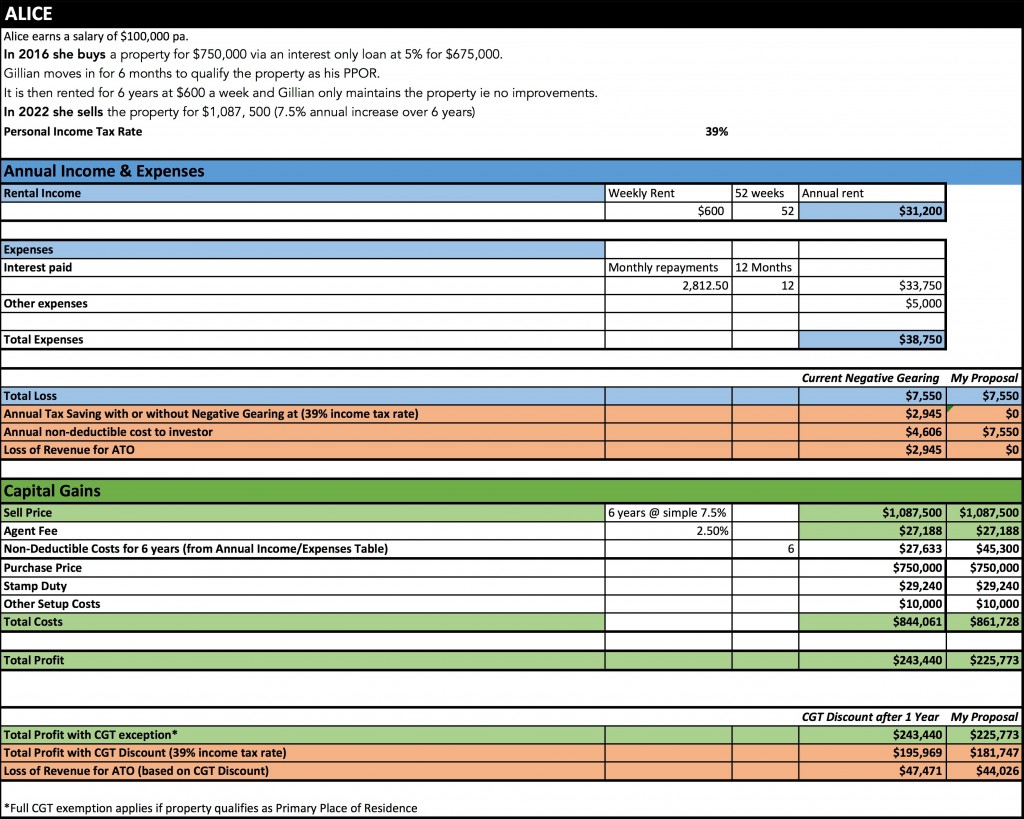Select the 39% Personal Income Tax Rate value

click(716, 131)
